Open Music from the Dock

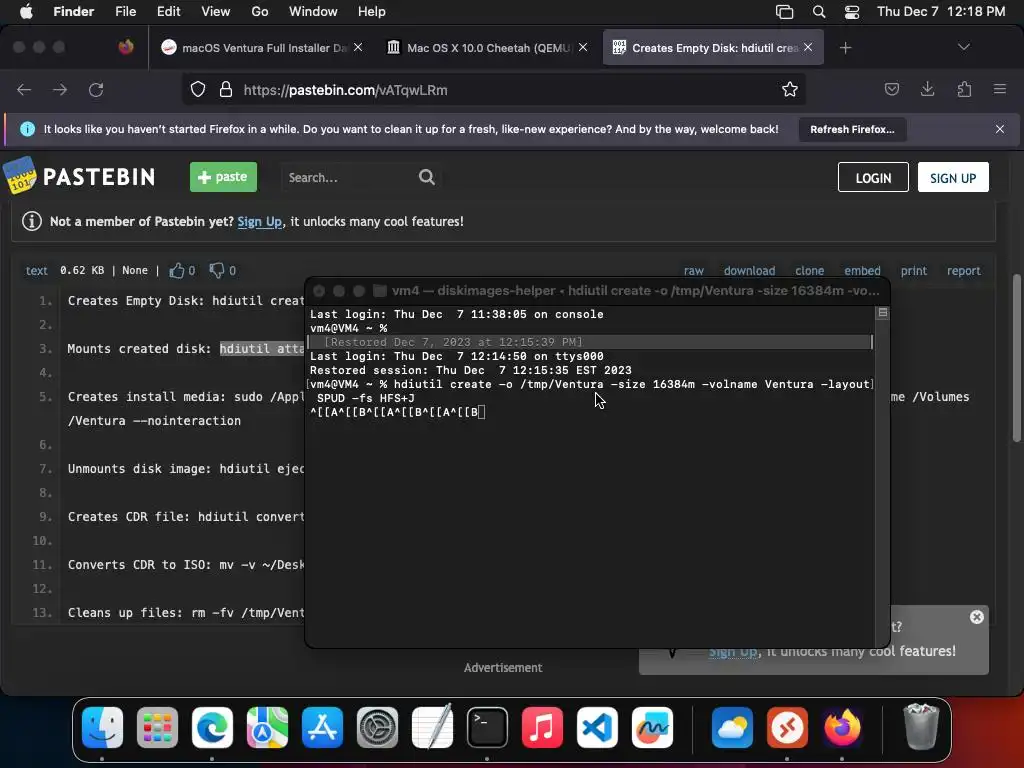(542, 728)
